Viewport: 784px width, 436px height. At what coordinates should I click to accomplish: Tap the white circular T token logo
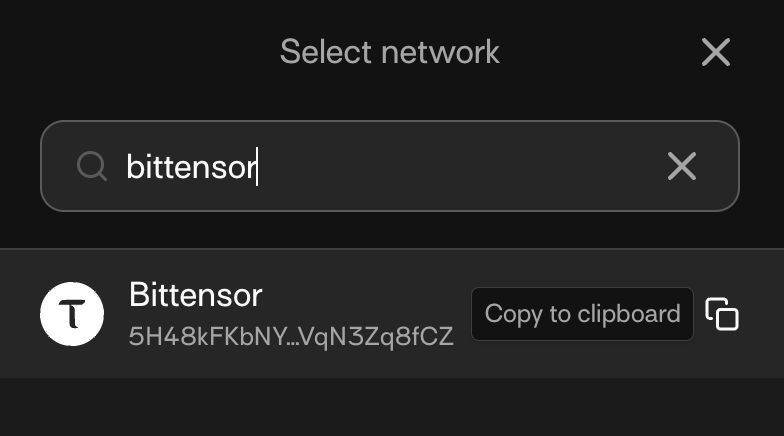71,314
